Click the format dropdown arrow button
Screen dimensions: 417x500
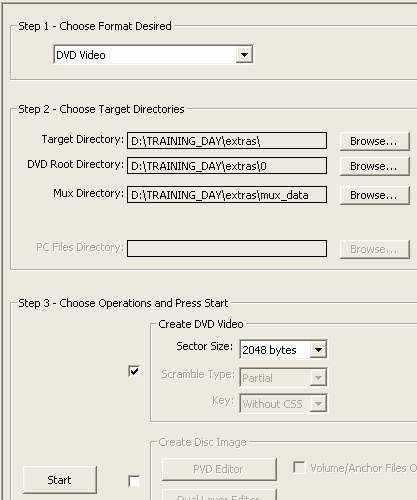[x=244, y=55]
